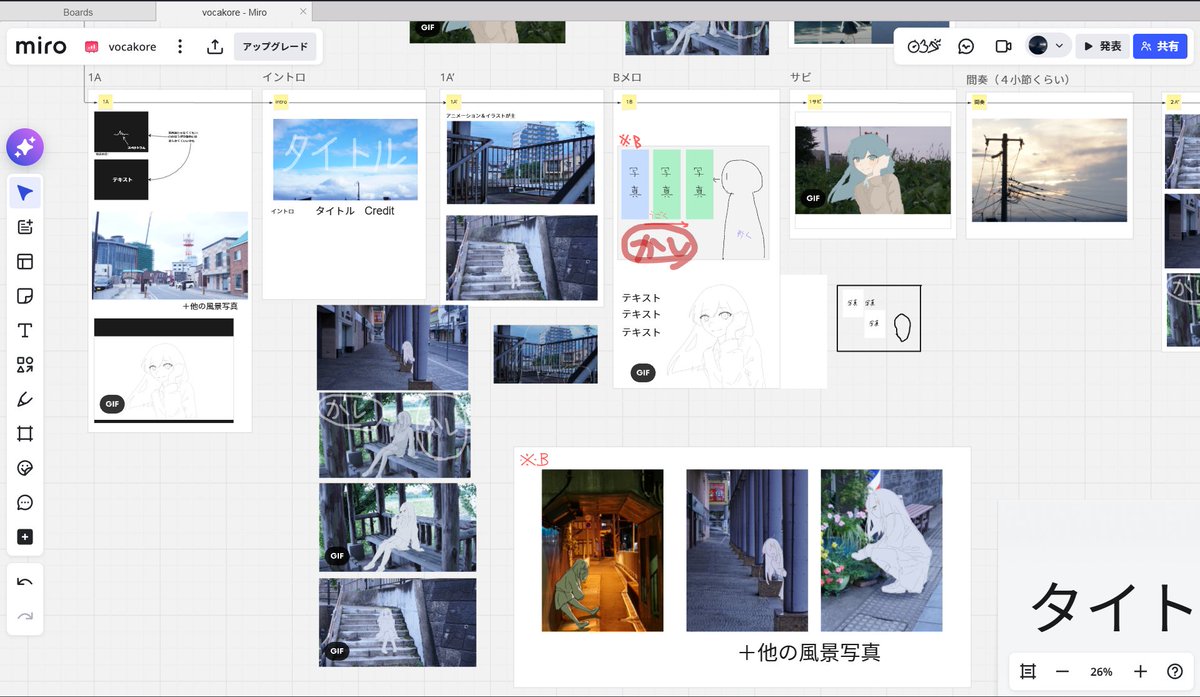Click the 発表 present button

click(1102, 46)
